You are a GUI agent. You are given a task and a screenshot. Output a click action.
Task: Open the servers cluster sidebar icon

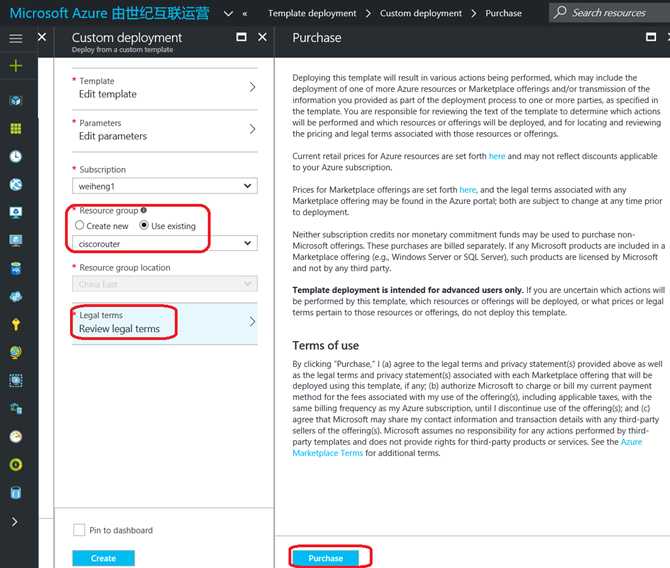coord(16,409)
